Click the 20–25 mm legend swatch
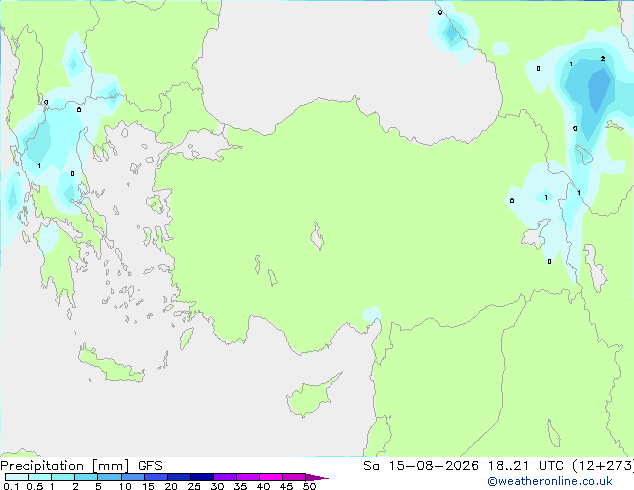 point(178,477)
